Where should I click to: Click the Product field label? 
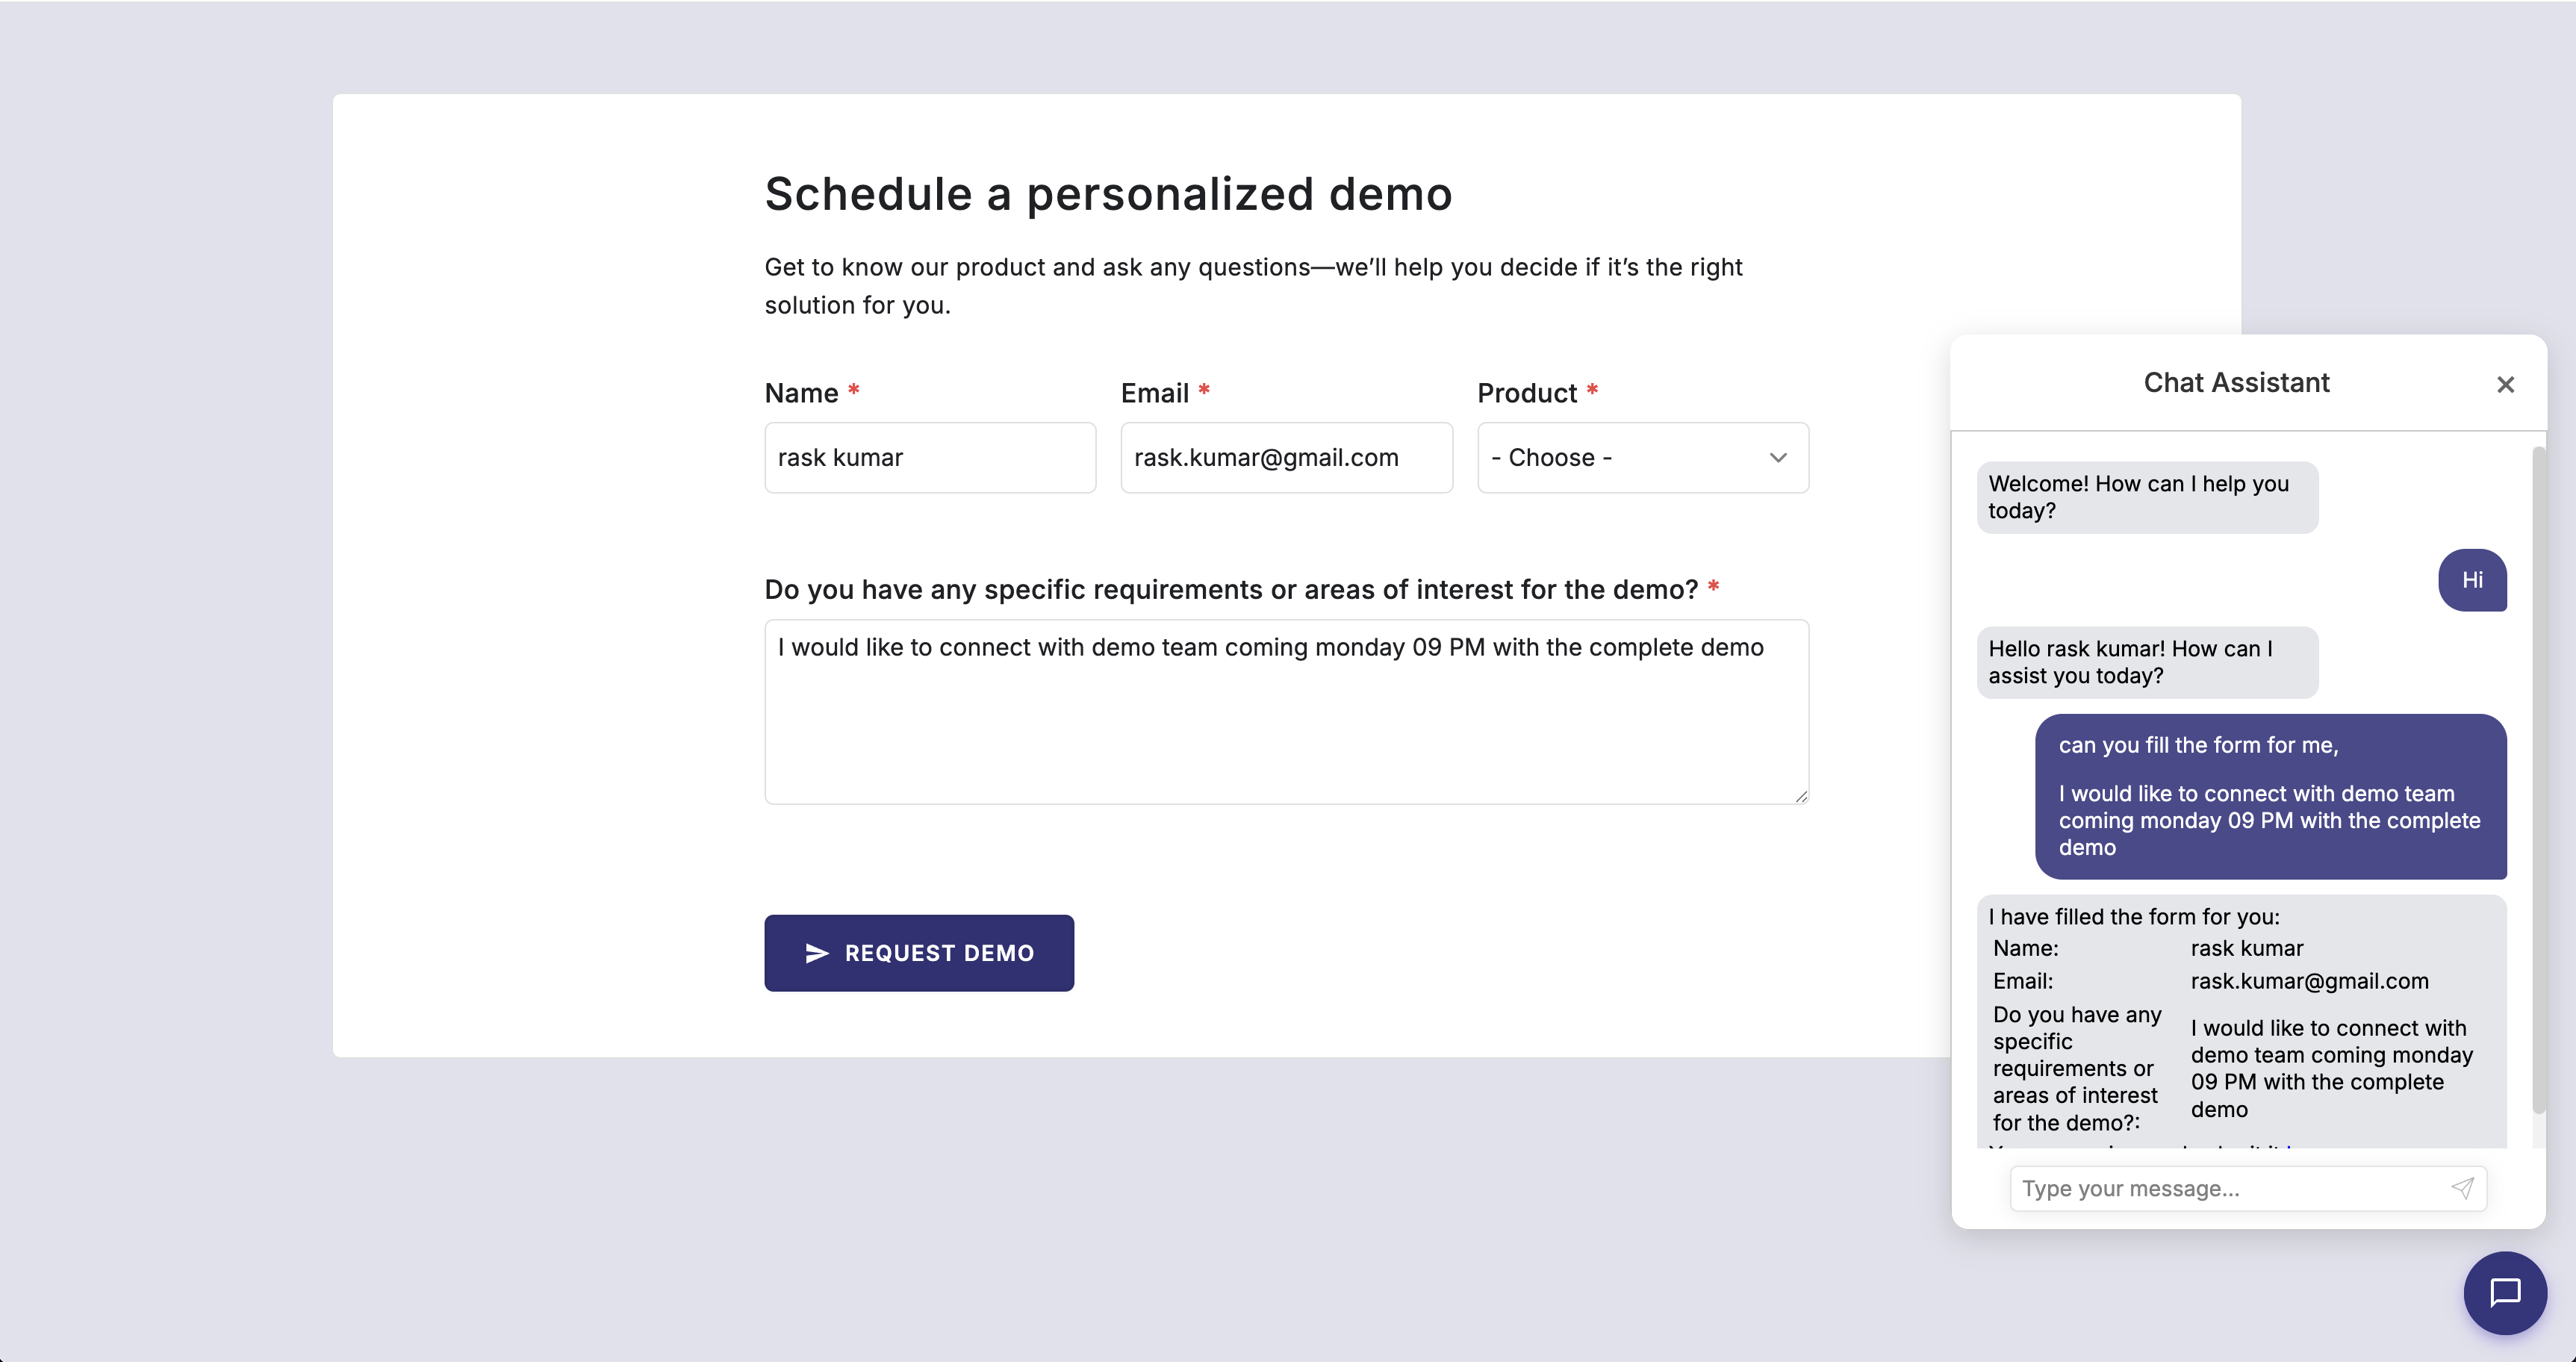click(1527, 393)
